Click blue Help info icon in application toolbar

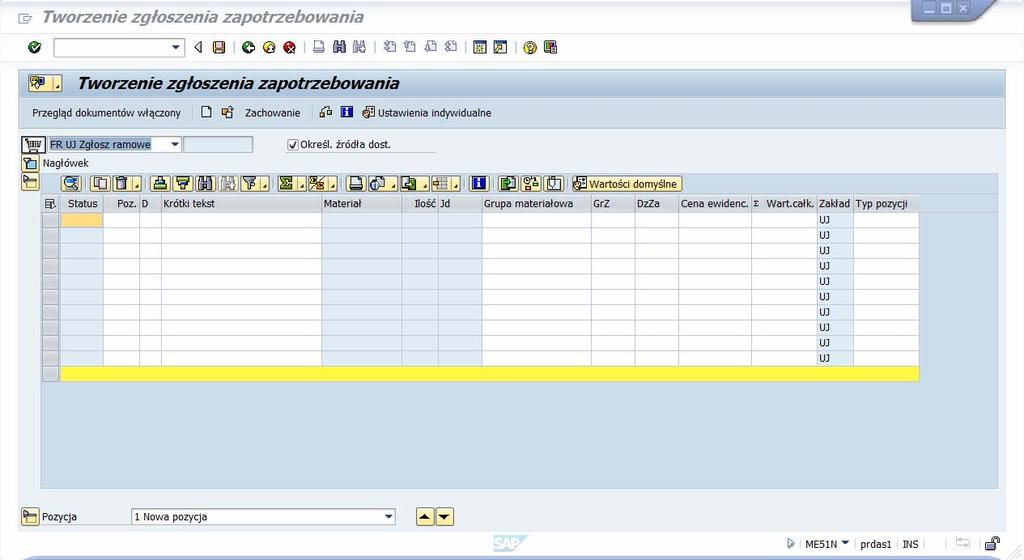point(347,112)
